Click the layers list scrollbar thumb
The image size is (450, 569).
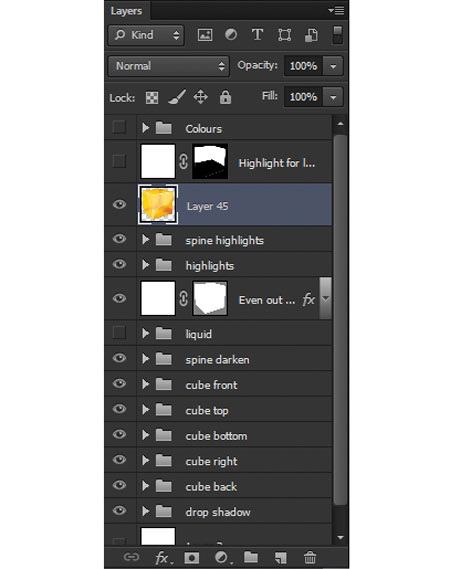tap(340, 319)
